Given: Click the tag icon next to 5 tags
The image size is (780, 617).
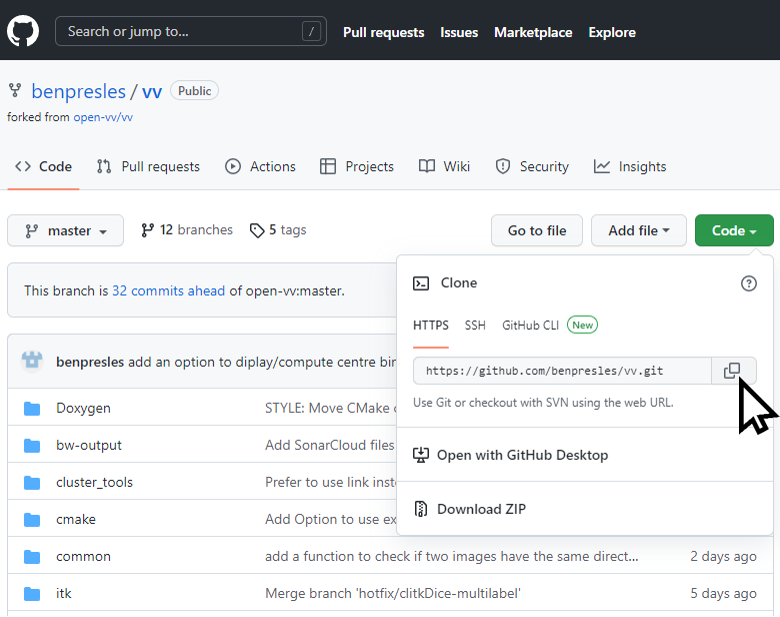Looking at the screenshot, I should (257, 230).
